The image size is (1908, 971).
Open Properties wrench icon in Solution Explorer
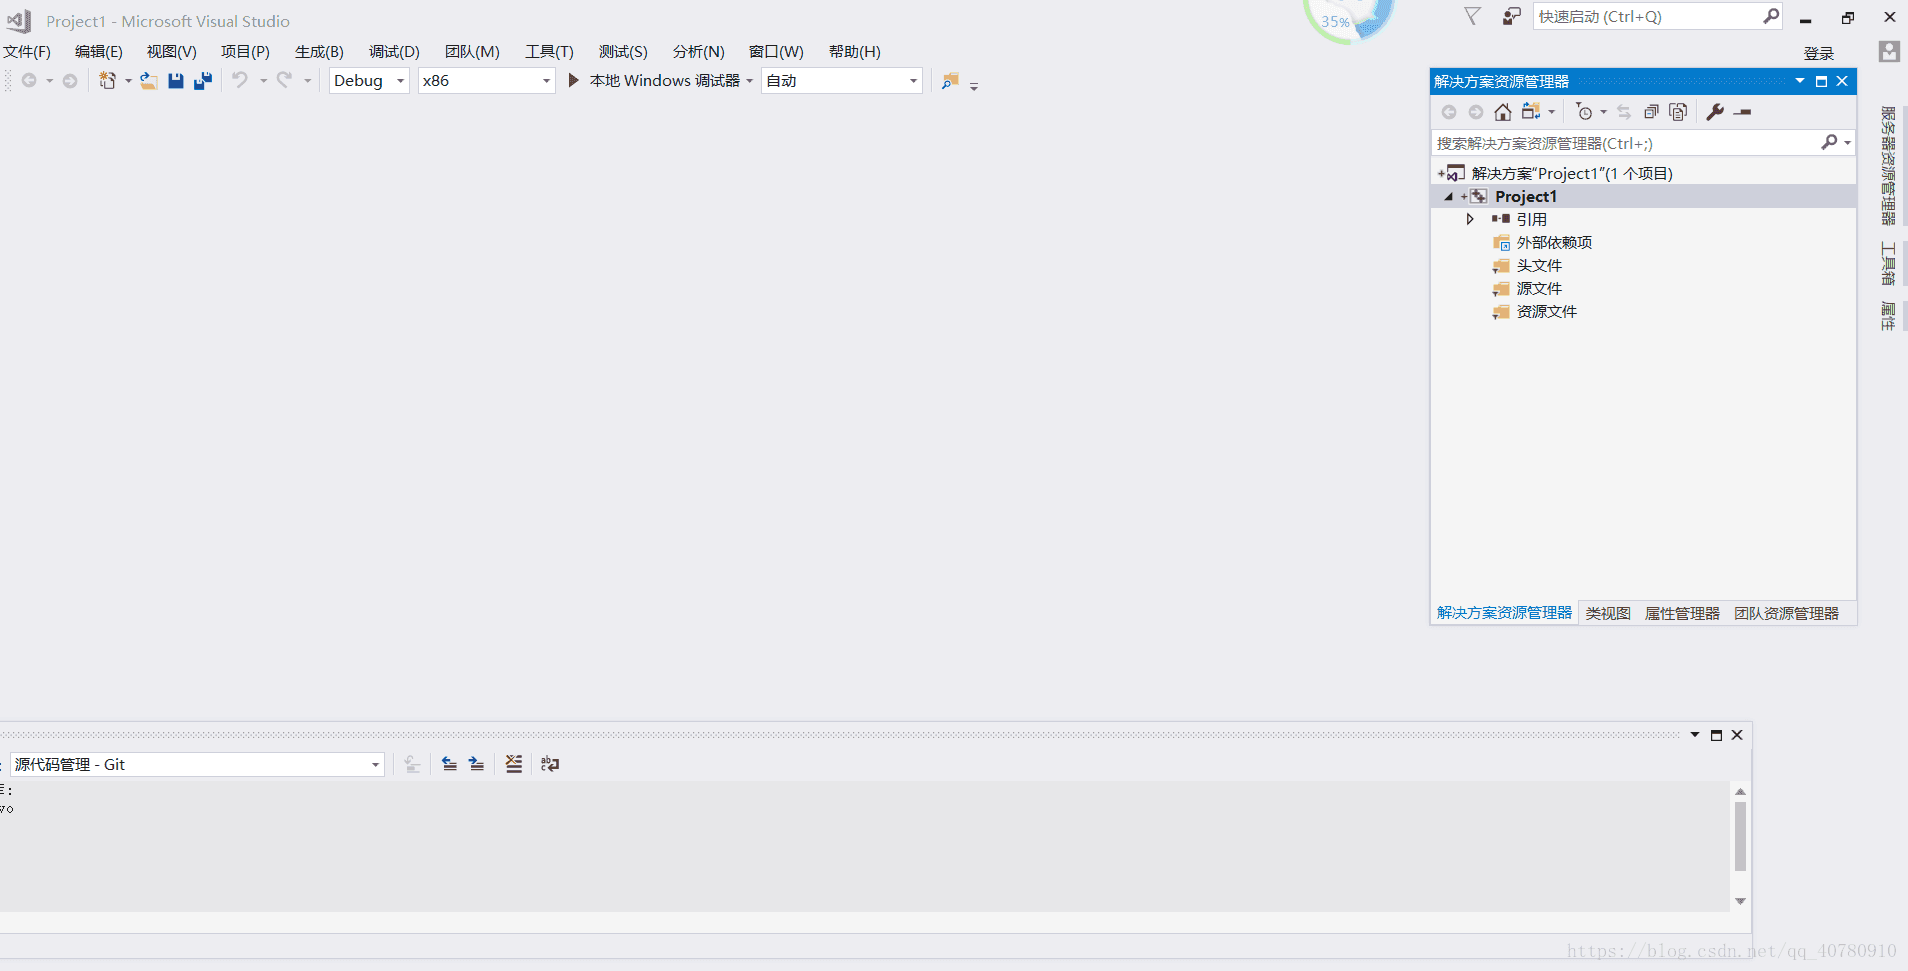(1715, 112)
